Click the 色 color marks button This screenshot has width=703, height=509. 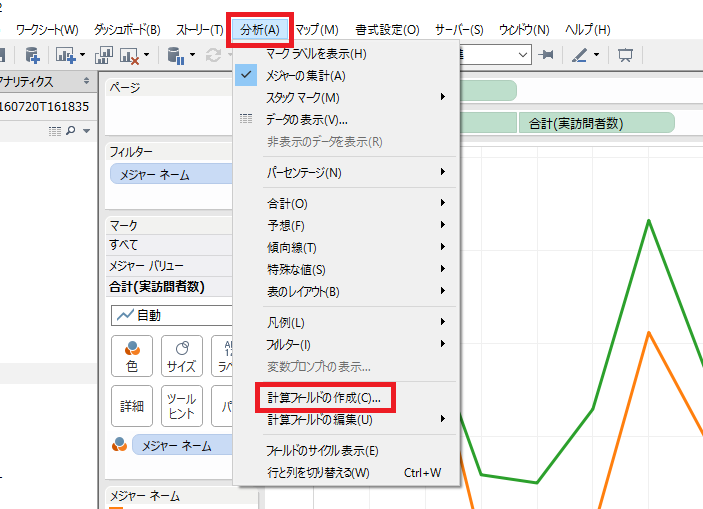132,356
